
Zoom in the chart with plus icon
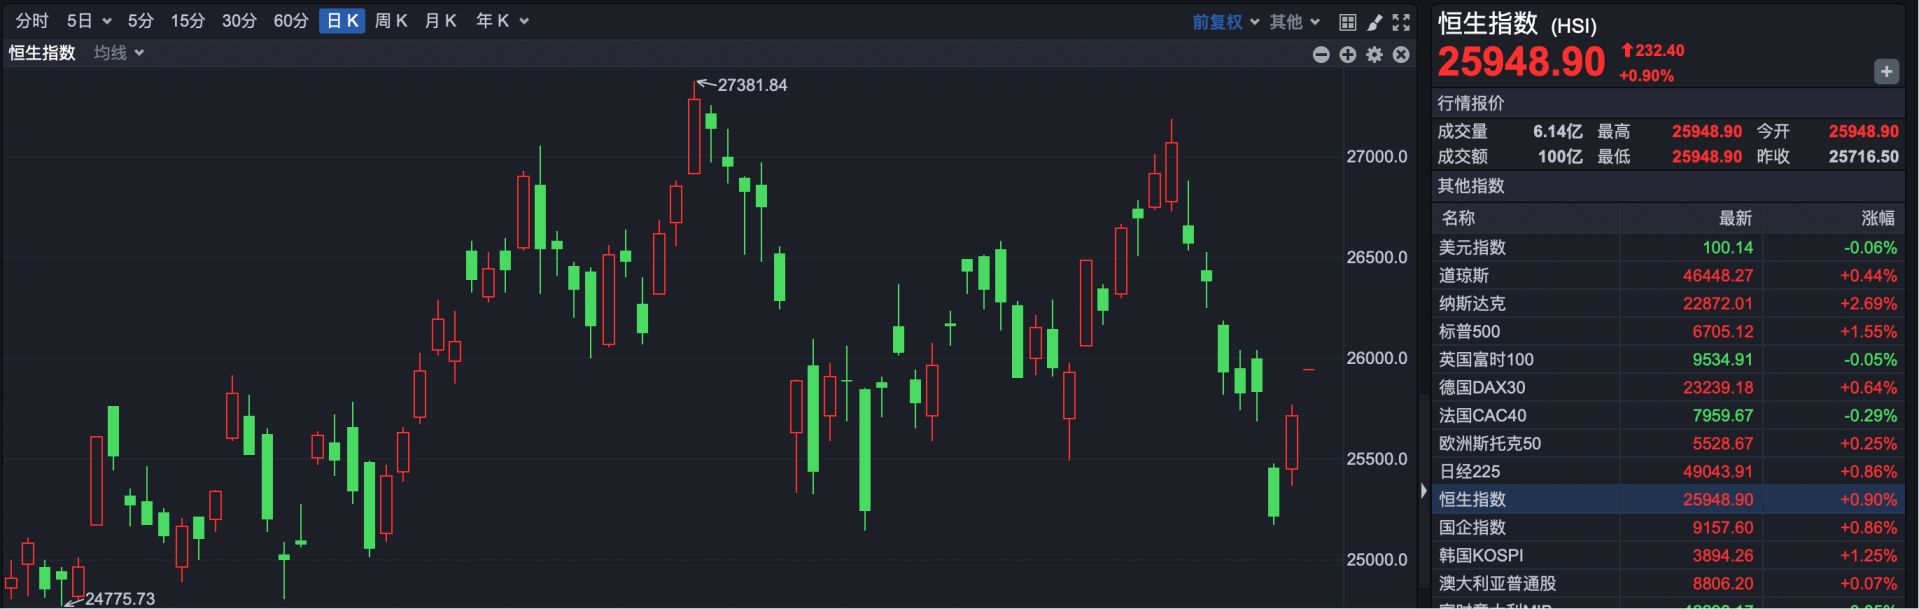pos(1348,55)
